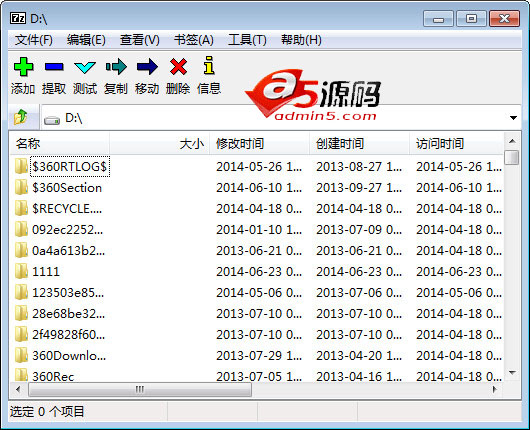Screen dimensions: 530x430
Task: Select the 2f49828f60 folder icon
Action: pyautogui.click(x=21, y=334)
